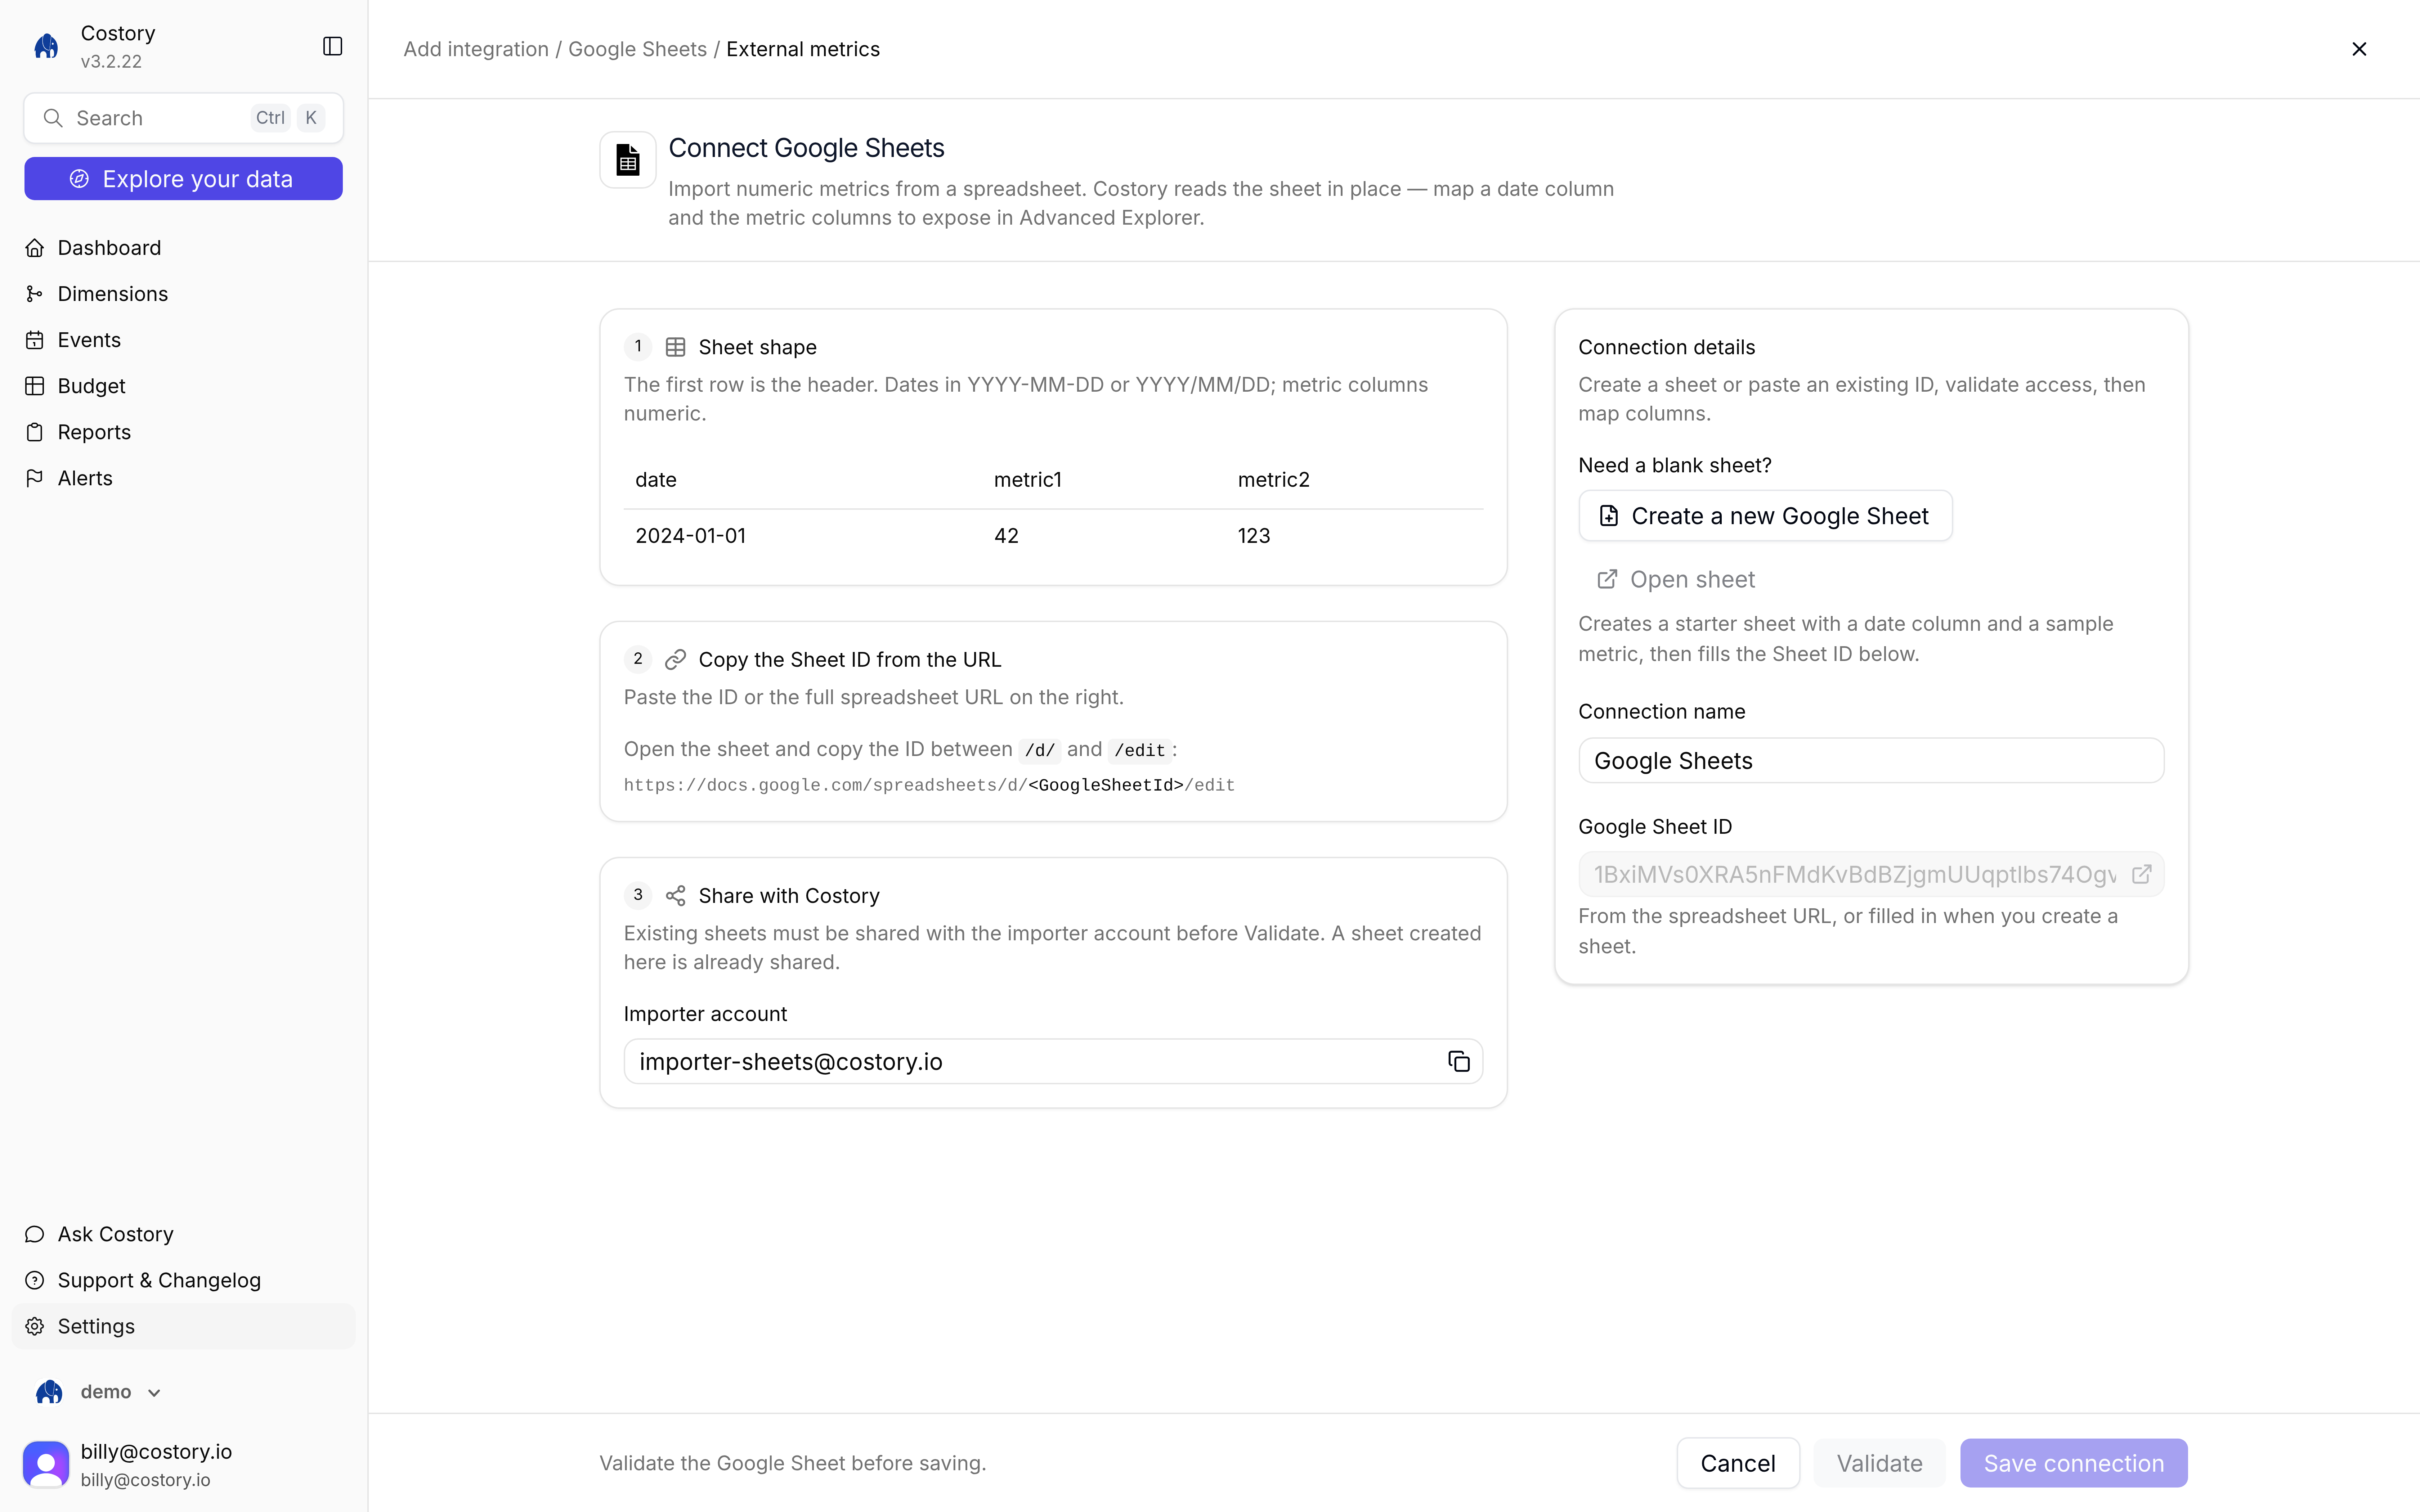Click the table icon beside Sheet shape
Viewport: 2420px width, 1512px height.
676,347
